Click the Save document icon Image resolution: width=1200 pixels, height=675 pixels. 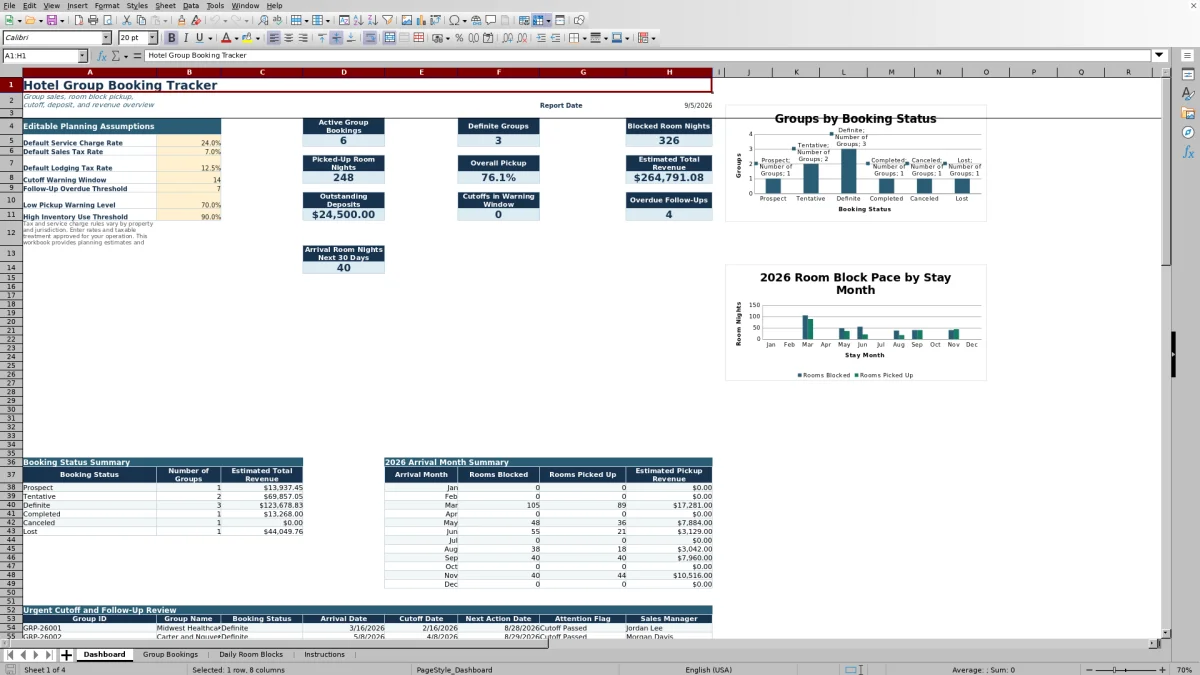point(51,20)
